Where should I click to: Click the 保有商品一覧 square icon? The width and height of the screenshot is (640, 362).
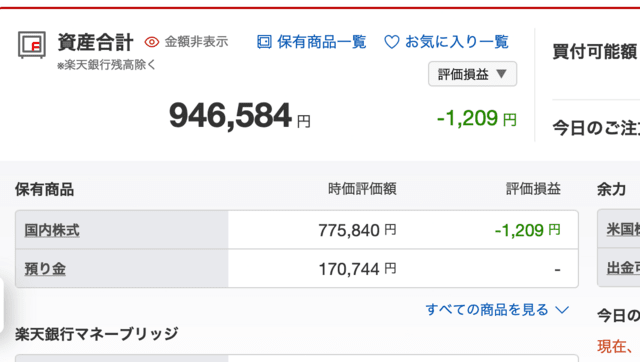[x=264, y=42]
